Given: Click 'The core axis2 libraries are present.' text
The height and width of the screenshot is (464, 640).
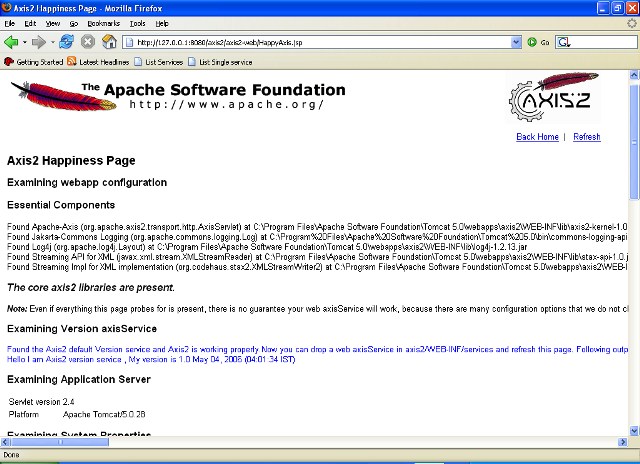Looking at the screenshot, I should coord(91,288).
